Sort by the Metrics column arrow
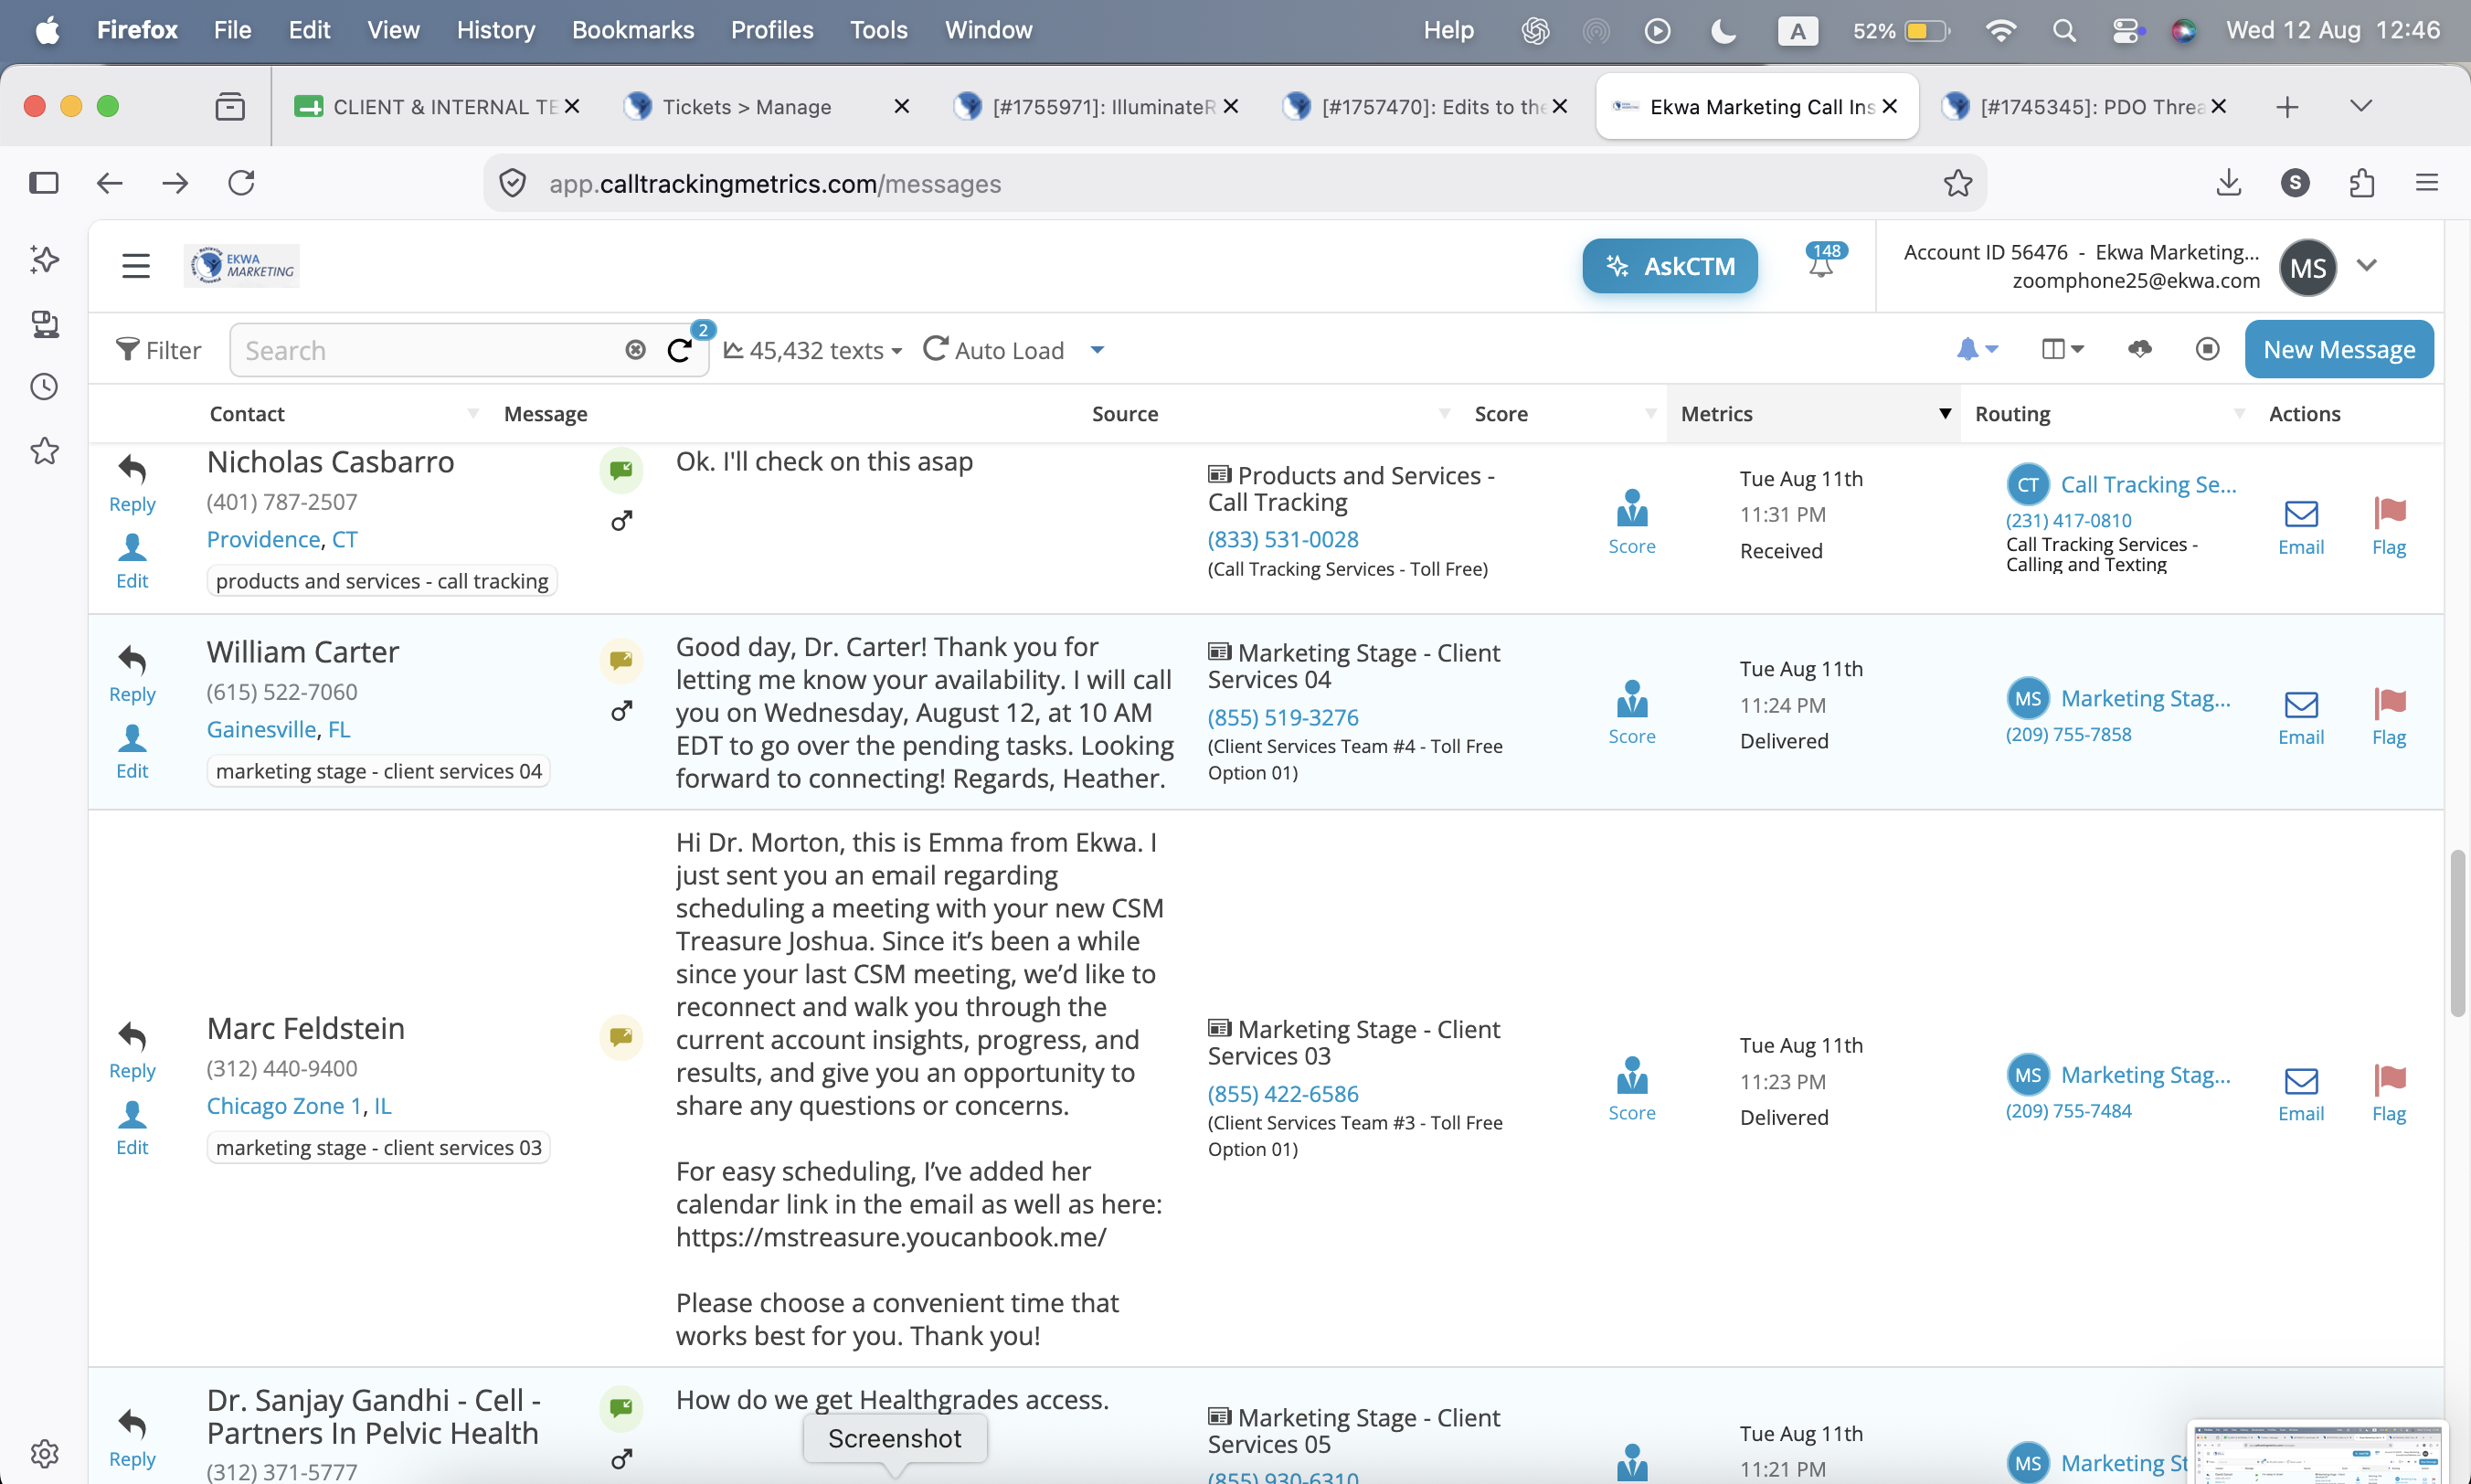This screenshot has height=1484, width=2471. pos(1945,413)
